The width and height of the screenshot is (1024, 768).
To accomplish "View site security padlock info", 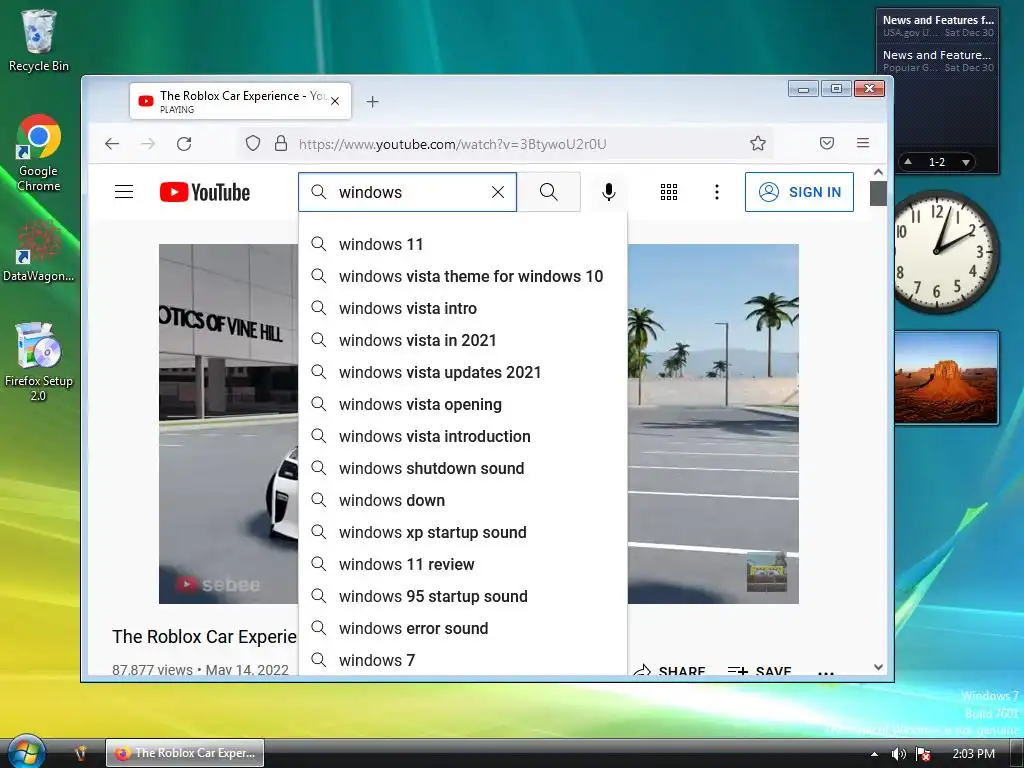I will point(281,144).
